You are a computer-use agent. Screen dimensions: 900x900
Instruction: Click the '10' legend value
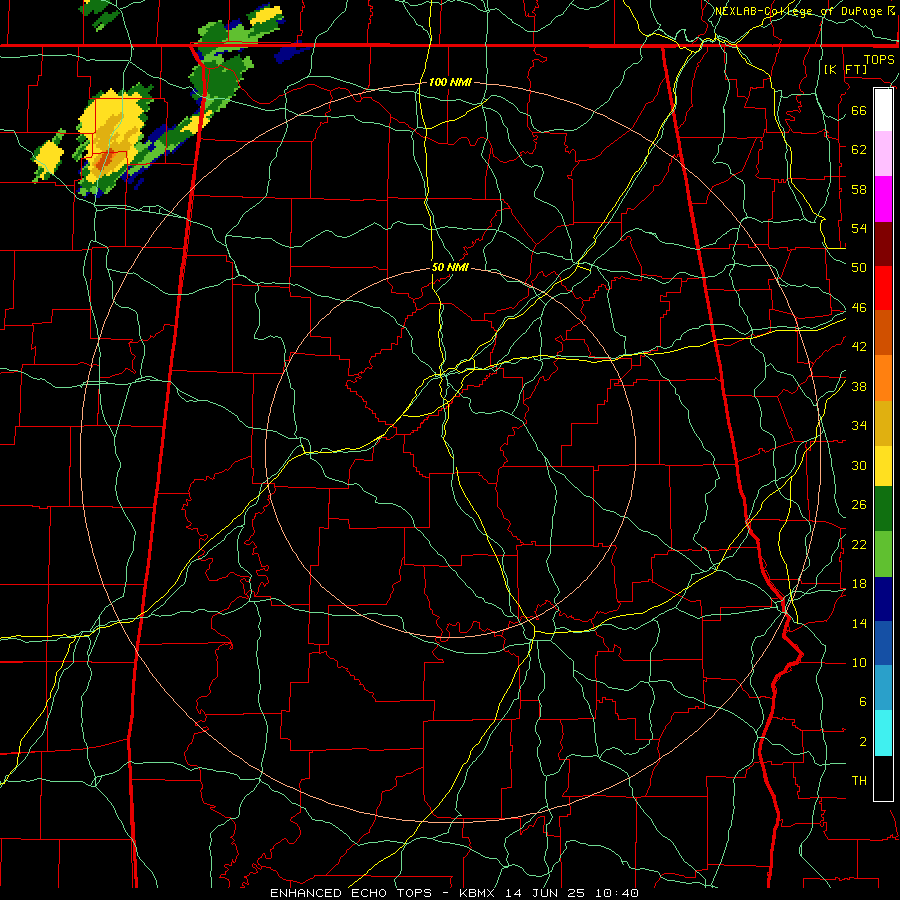coord(859,662)
